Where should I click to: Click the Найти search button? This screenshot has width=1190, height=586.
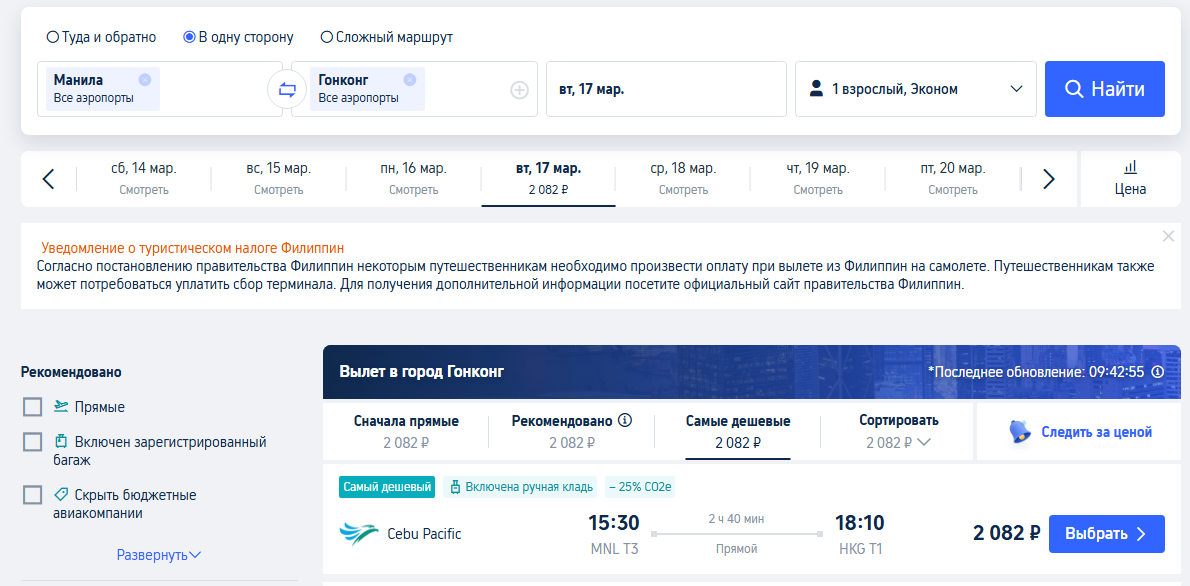(x=1105, y=89)
